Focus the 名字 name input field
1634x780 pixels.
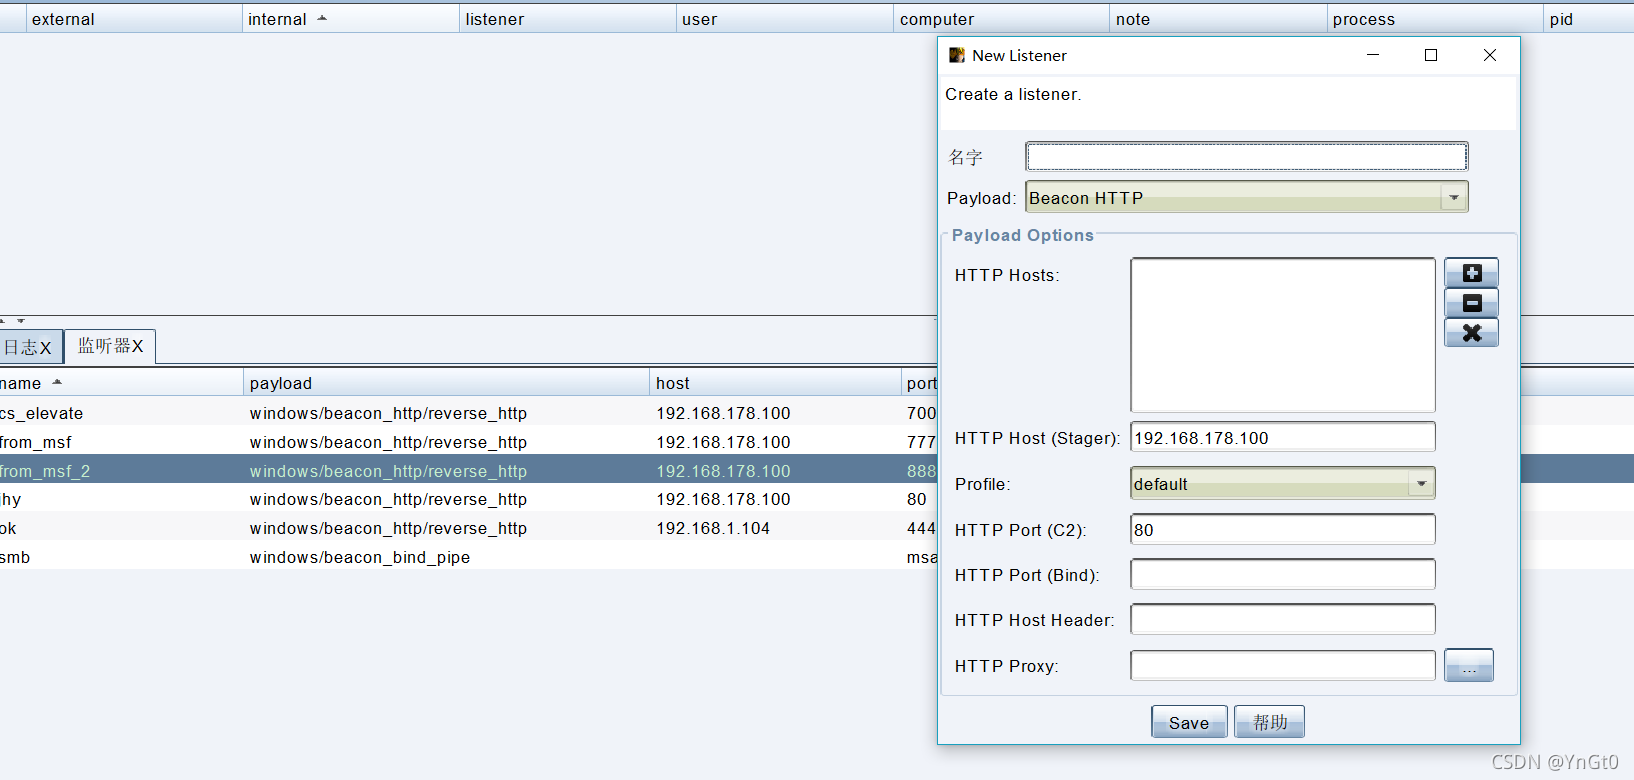tap(1246, 156)
